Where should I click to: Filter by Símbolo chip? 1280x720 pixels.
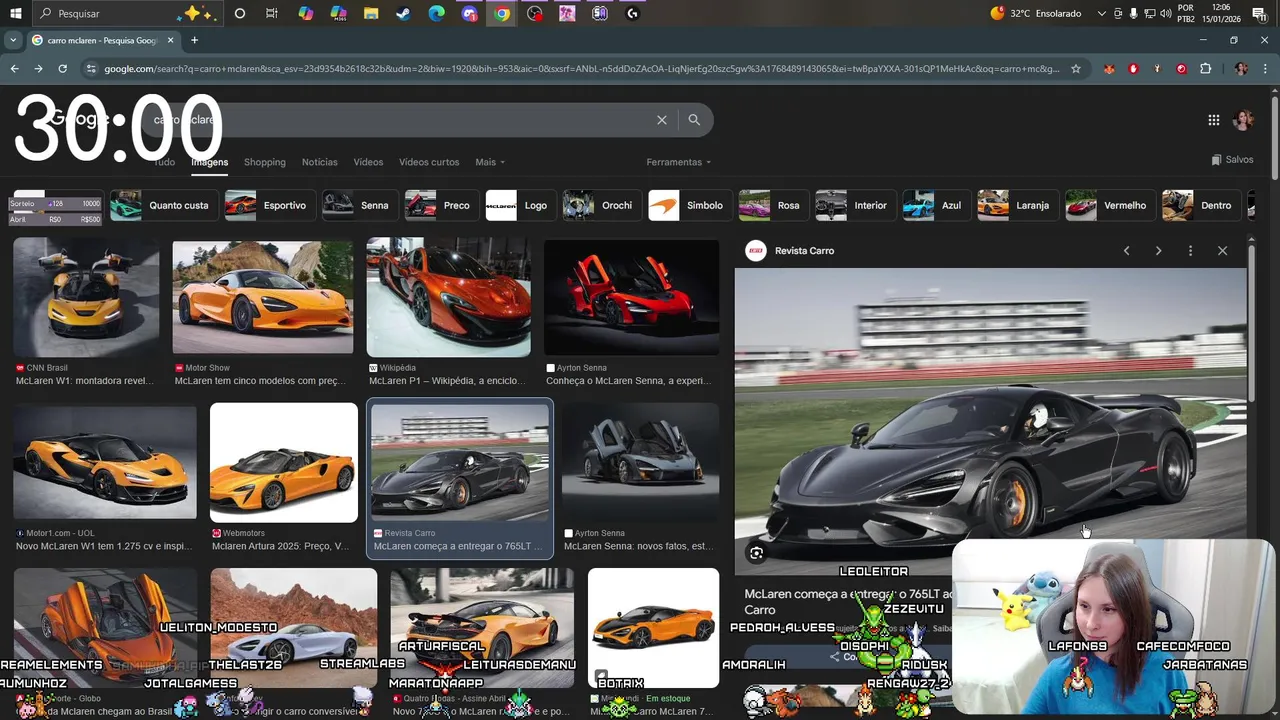point(690,205)
